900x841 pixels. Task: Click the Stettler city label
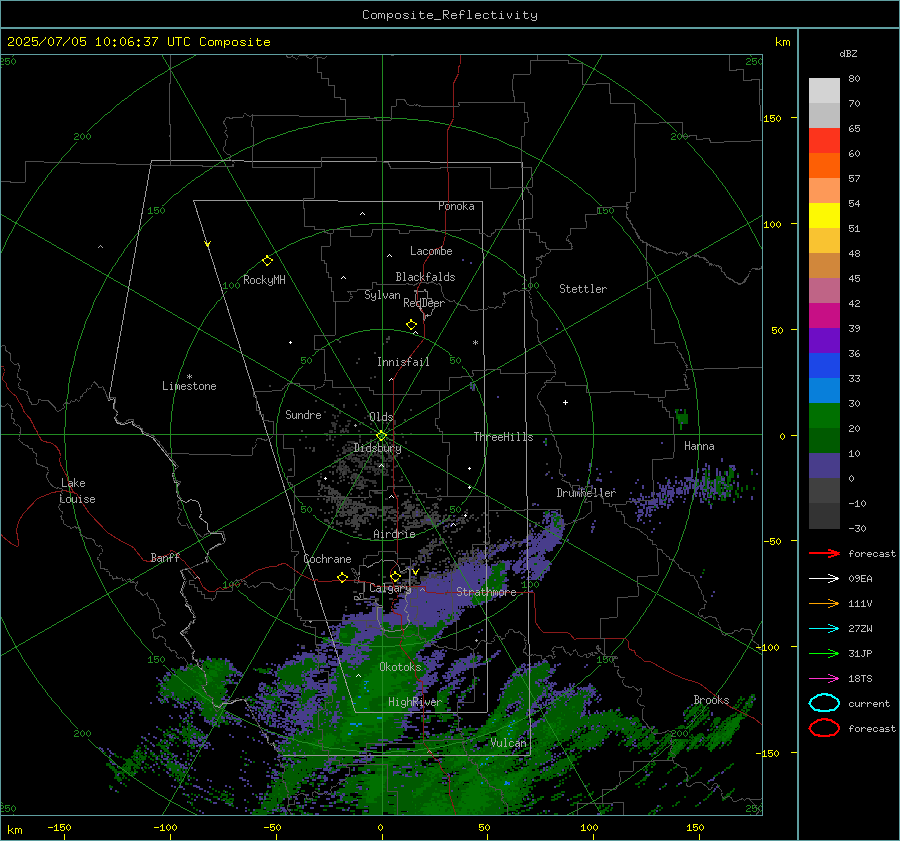(x=583, y=289)
